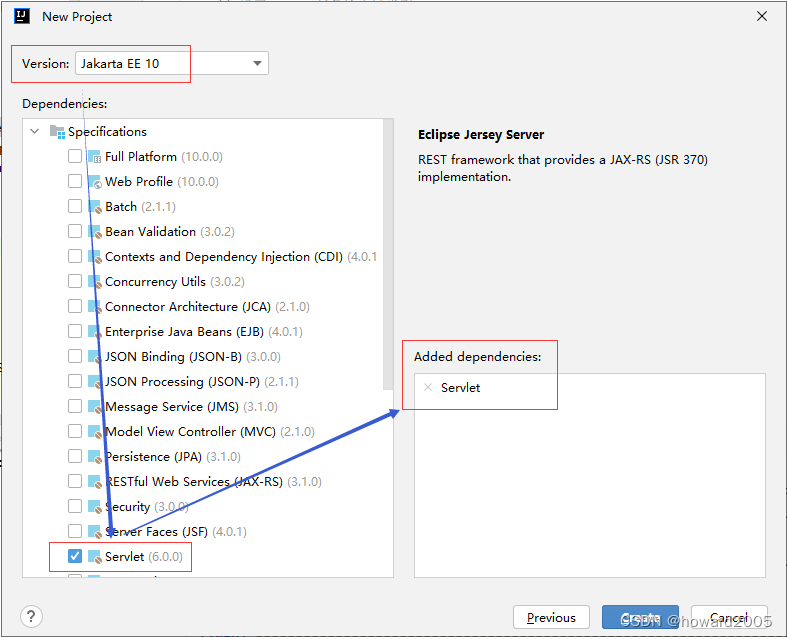Viewport: 787px width, 637px height.
Task: Click the Concurrency Utils specification icon
Action: point(95,282)
